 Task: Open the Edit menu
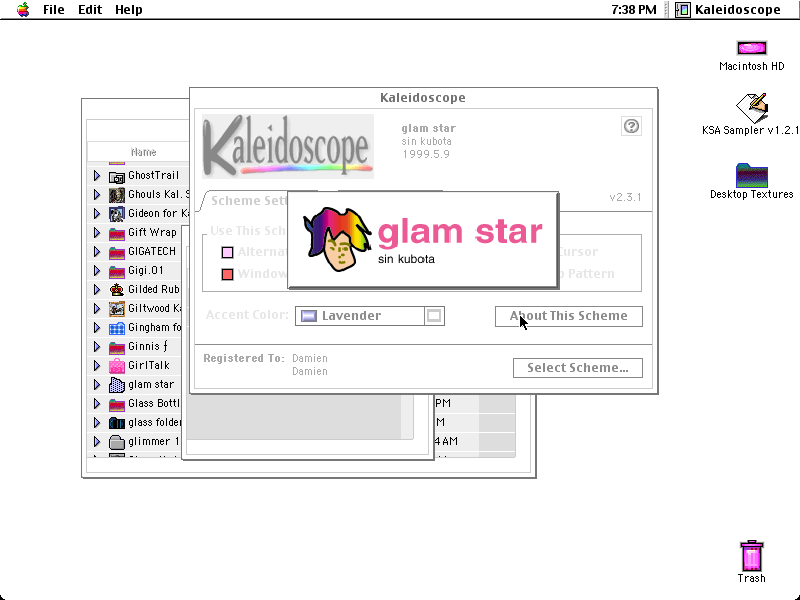pos(90,10)
